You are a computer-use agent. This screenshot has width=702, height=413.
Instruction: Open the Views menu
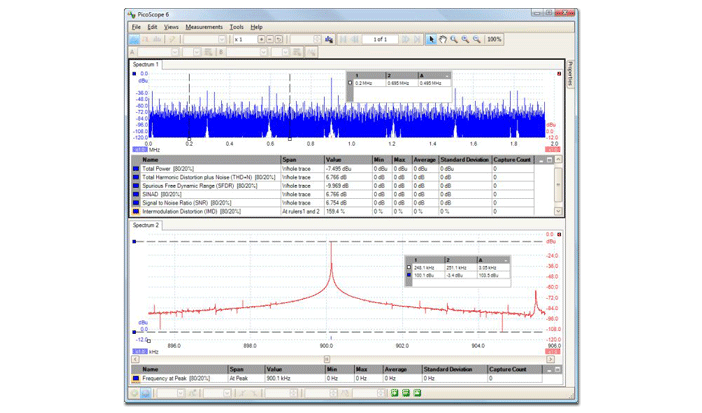point(171,27)
